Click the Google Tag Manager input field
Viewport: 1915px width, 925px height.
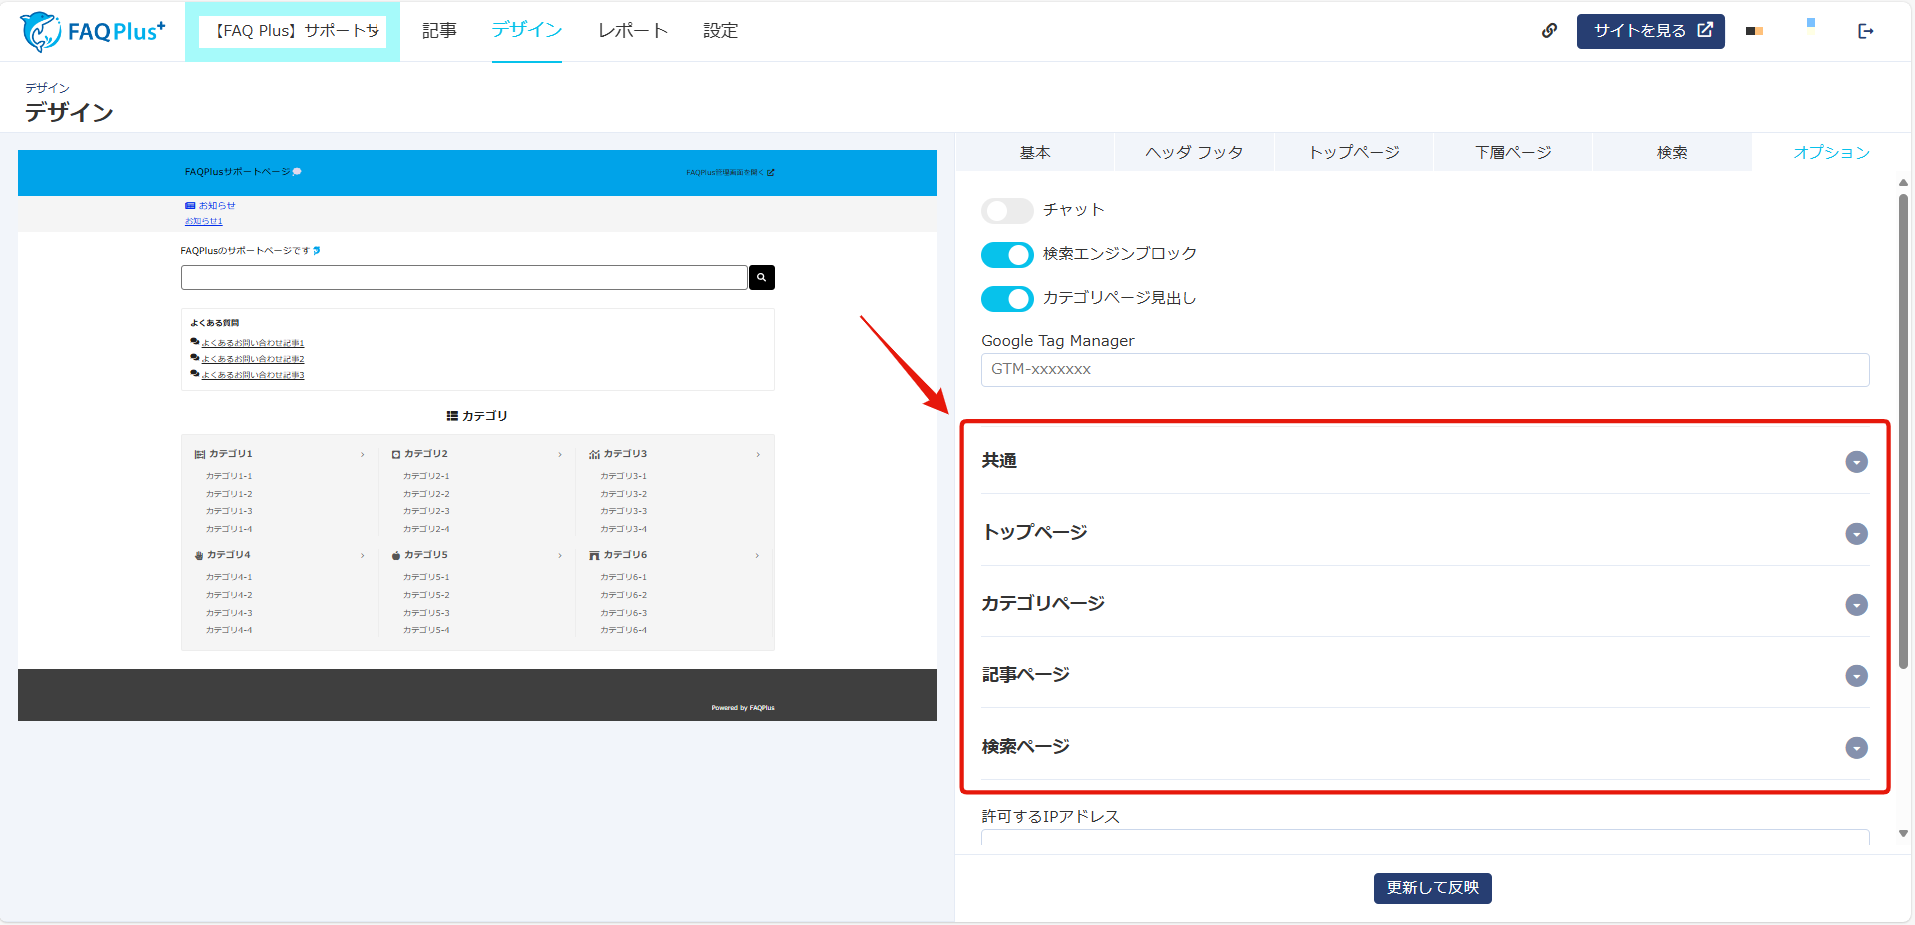pos(1424,370)
